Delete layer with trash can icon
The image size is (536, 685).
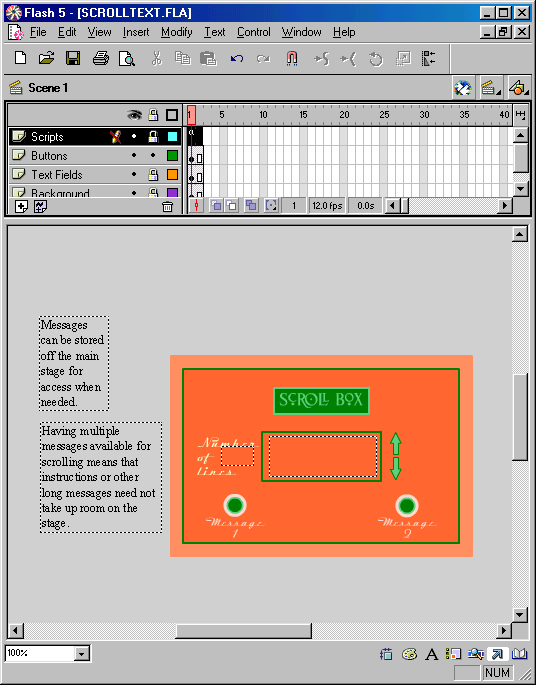(167, 206)
